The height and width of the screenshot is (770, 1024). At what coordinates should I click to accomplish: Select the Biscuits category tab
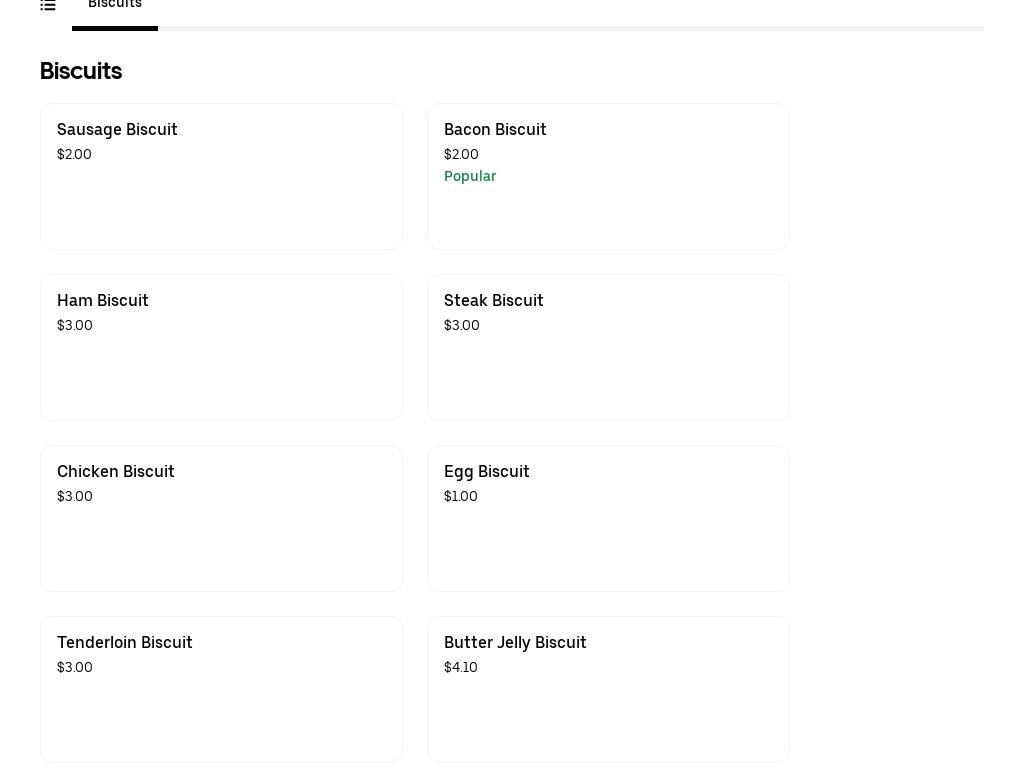[x=115, y=6]
